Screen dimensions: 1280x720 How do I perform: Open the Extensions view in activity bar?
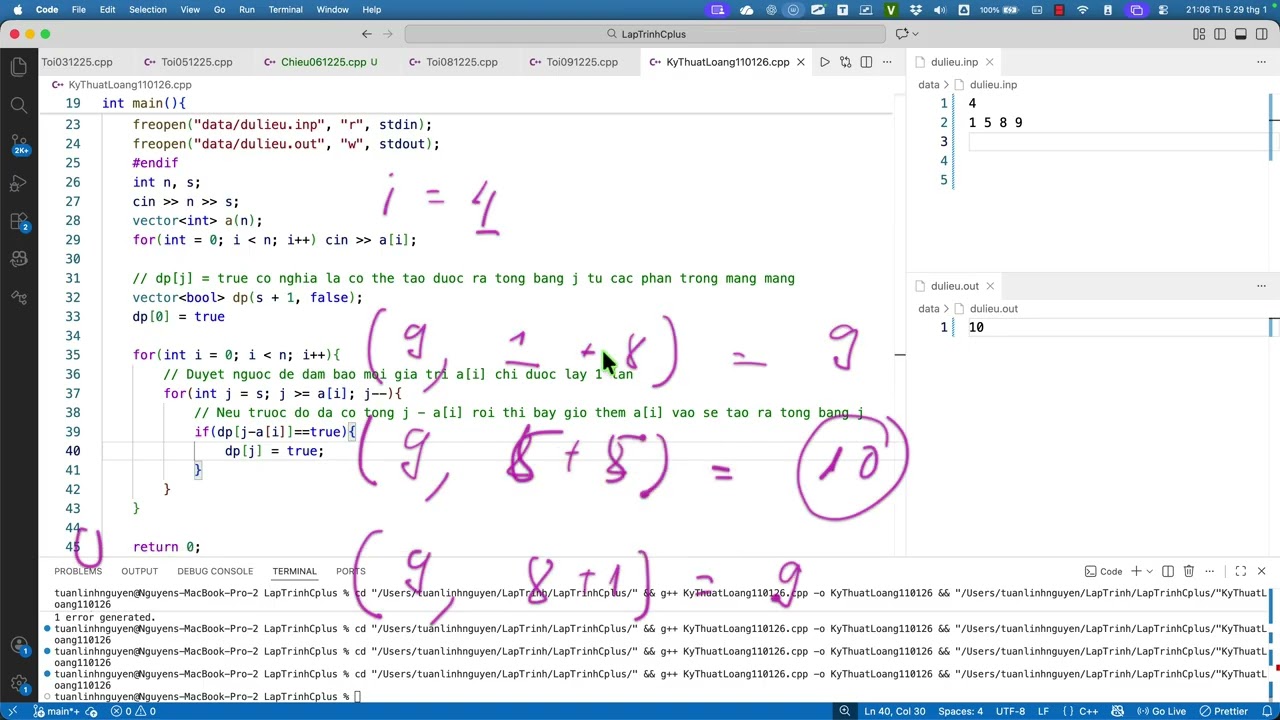[19, 221]
